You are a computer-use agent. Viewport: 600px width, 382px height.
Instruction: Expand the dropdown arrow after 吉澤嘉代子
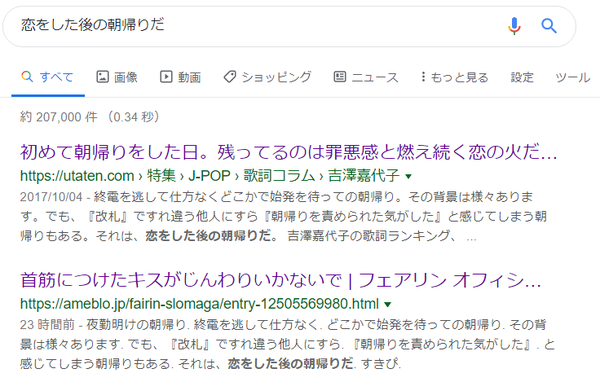[x=408, y=176]
